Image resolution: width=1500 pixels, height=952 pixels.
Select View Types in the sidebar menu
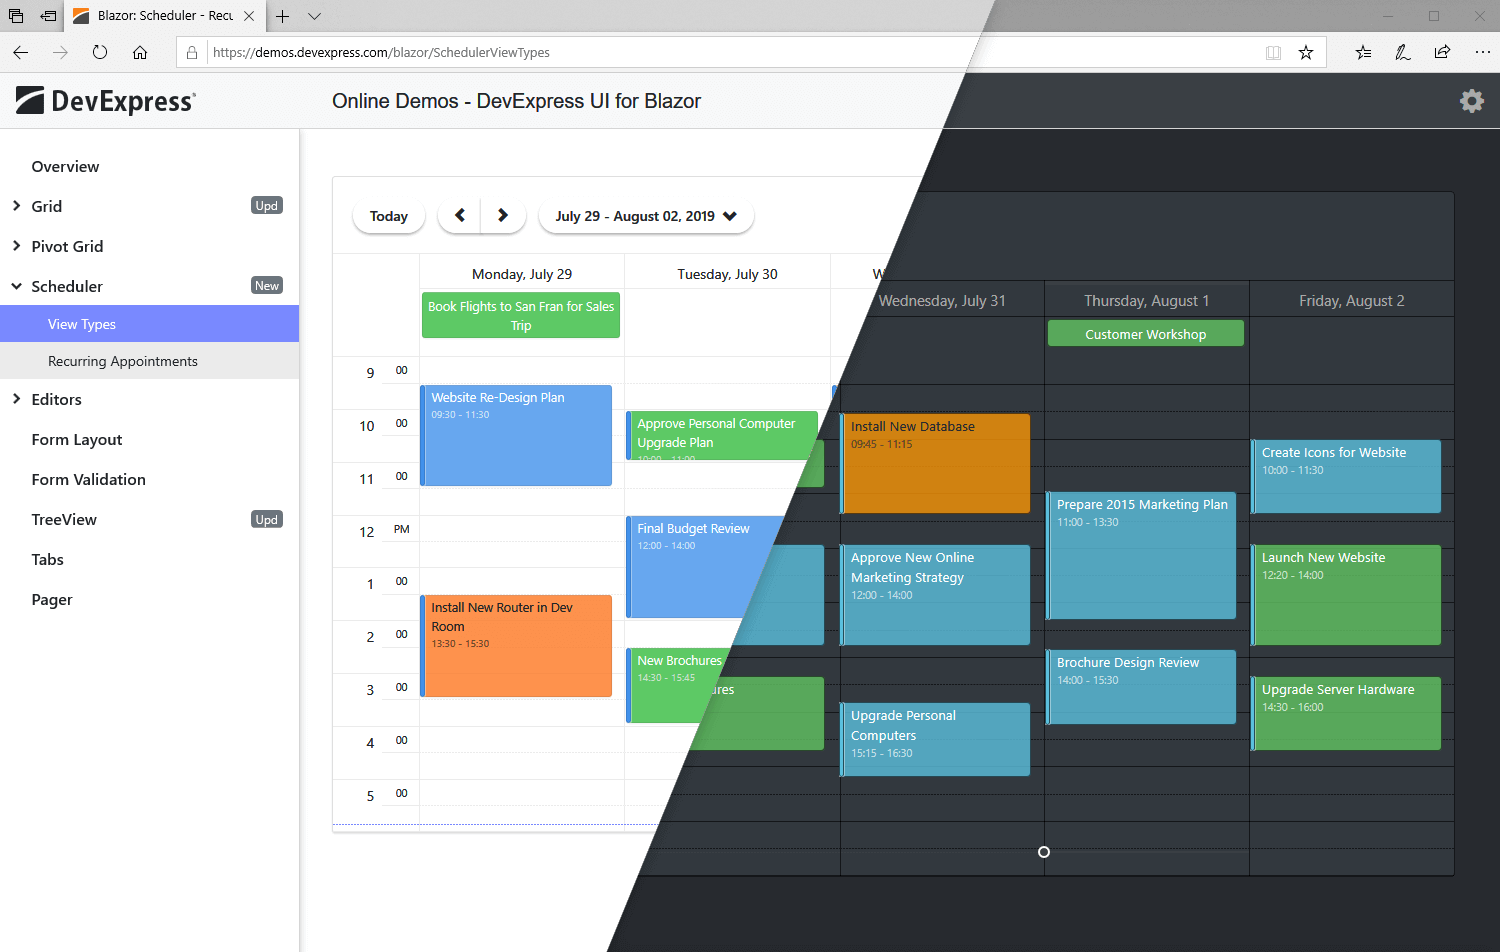[82, 323]
